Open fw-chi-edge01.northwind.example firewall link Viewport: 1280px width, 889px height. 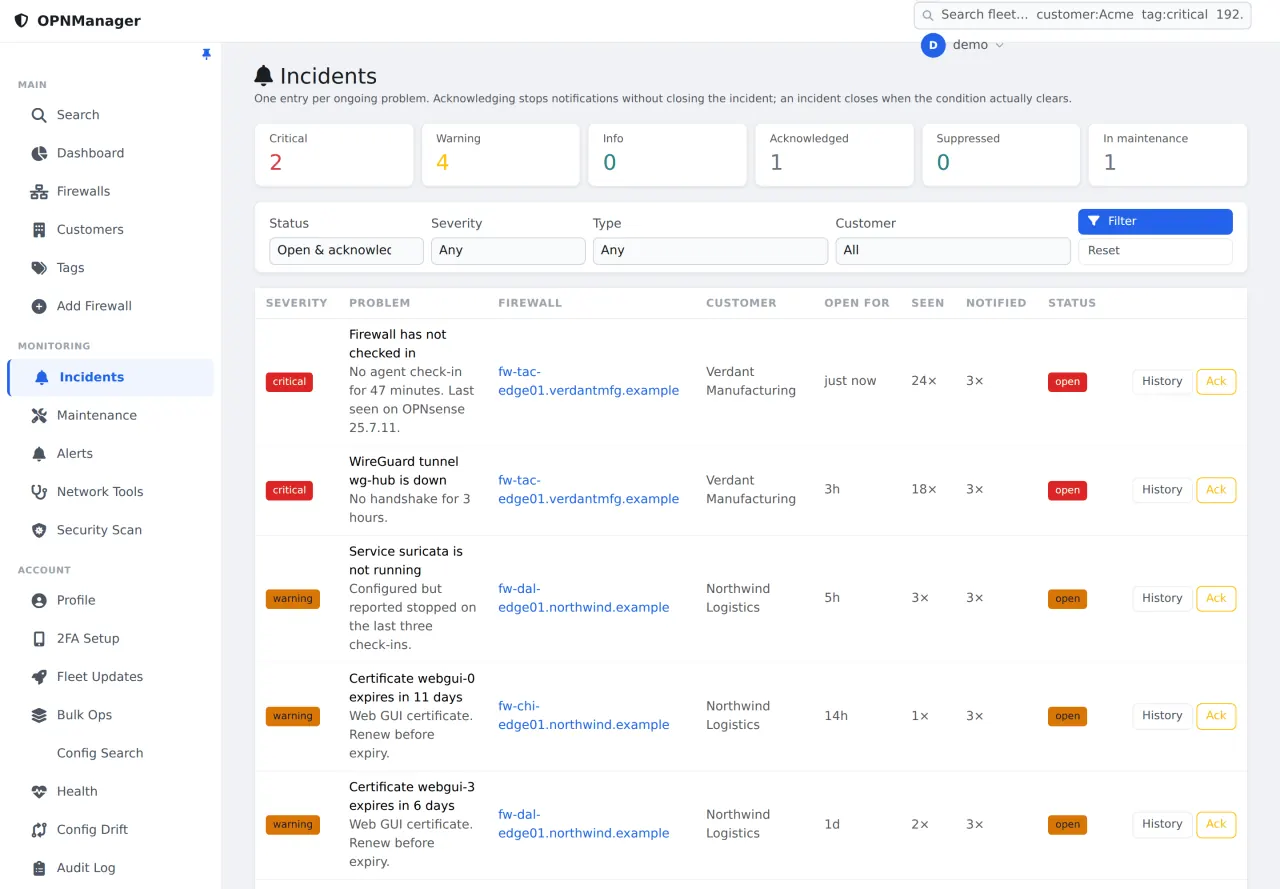tap(584, 715)
